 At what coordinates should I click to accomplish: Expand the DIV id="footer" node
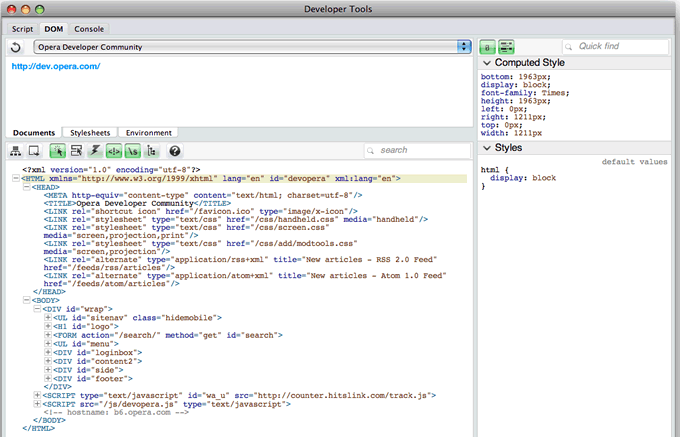tap(48, 378)
